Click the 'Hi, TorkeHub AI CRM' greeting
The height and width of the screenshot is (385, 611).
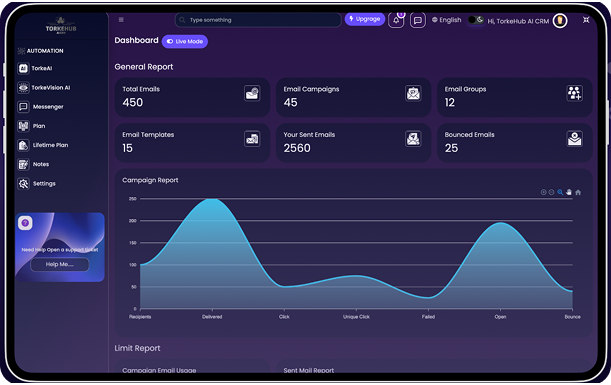pos(518,21)
